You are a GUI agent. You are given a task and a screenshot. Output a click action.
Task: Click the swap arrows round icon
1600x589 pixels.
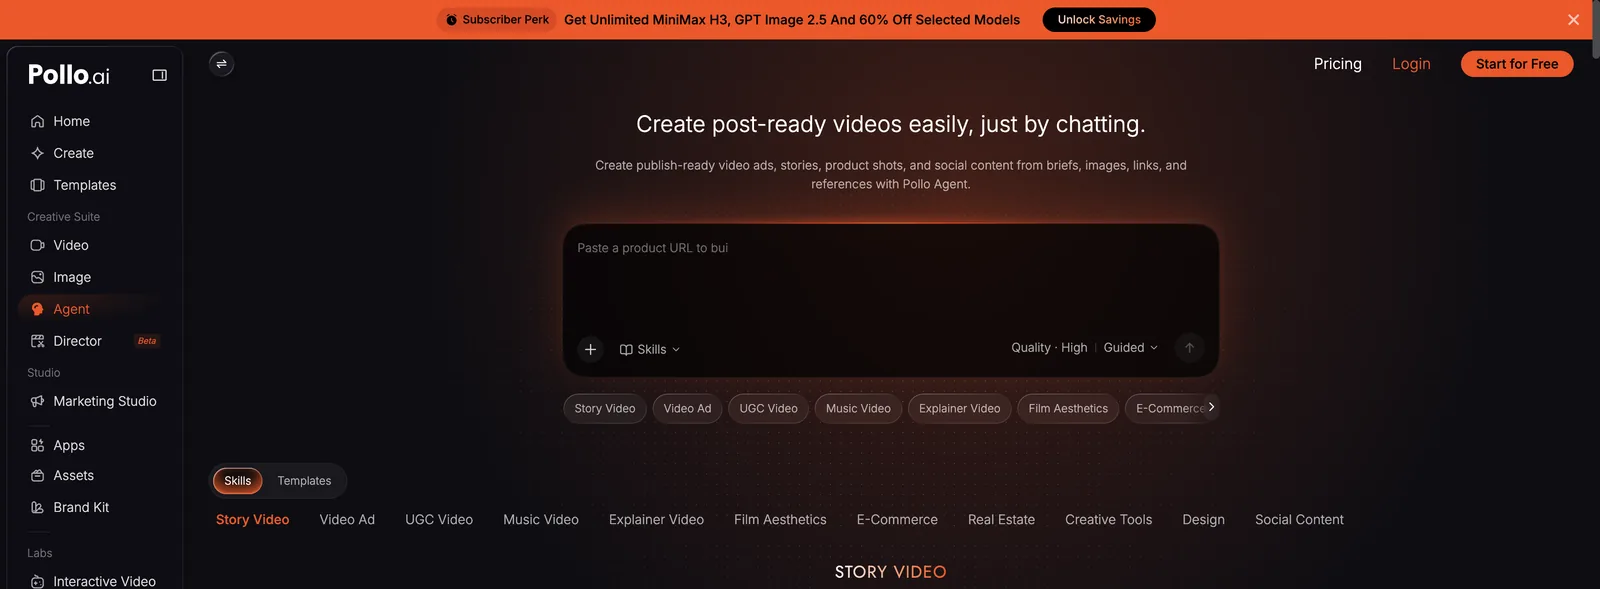221,64
